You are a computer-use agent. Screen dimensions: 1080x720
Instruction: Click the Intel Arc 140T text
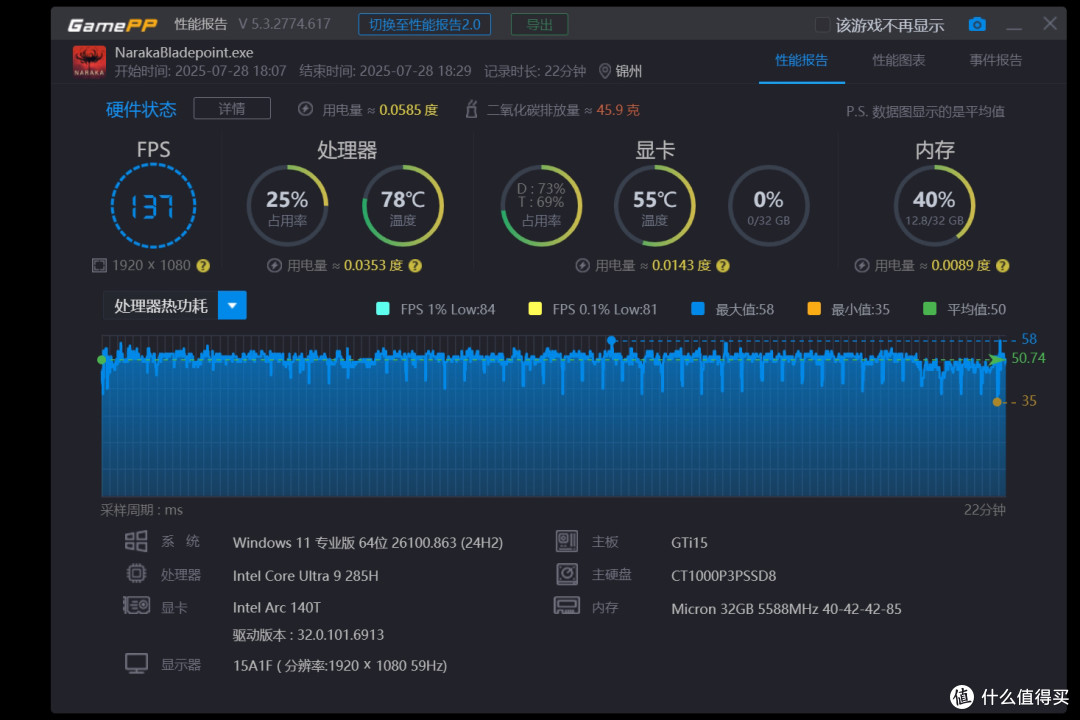[277, 608]
